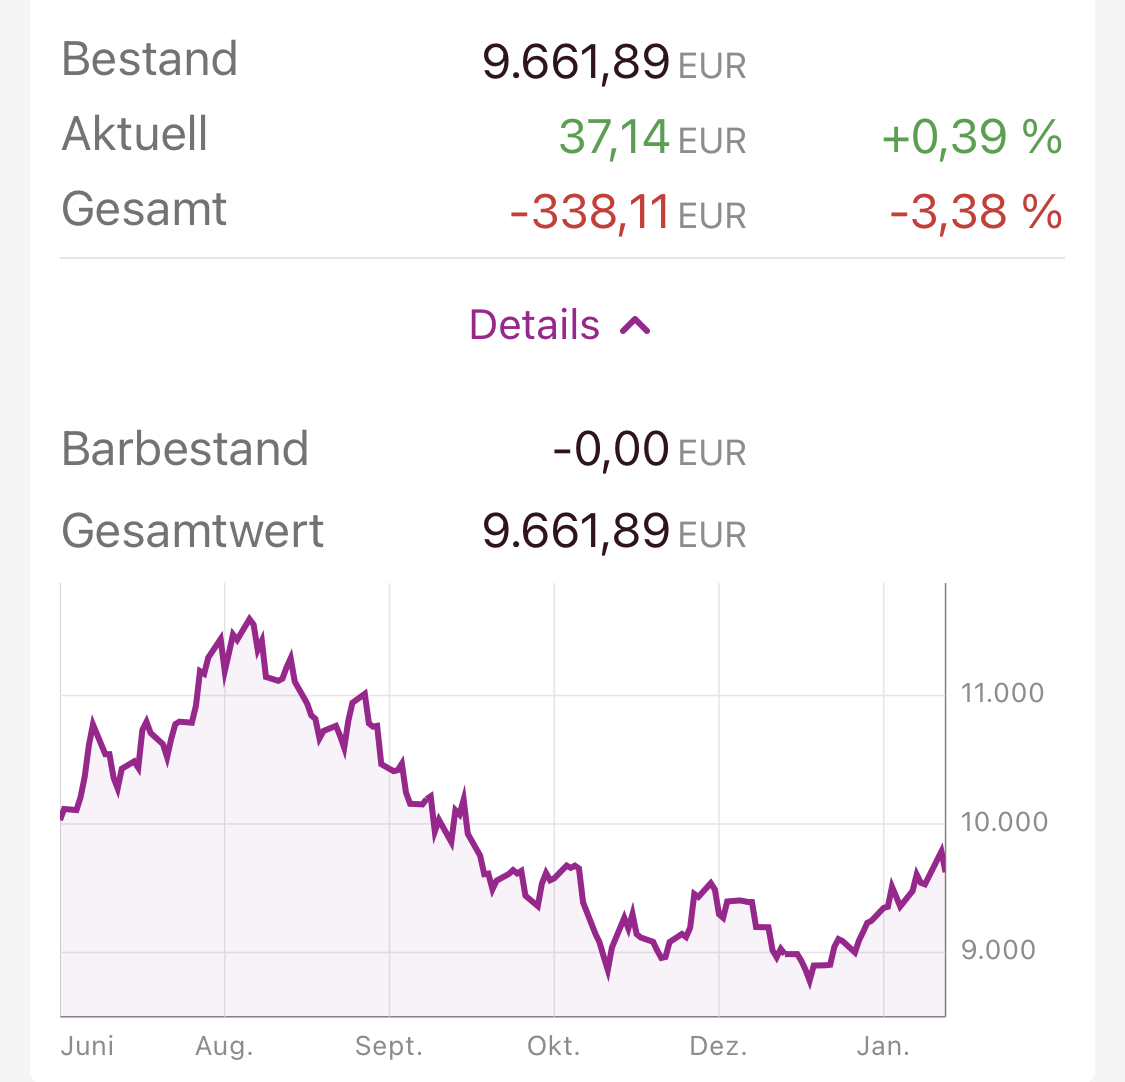Select the Sept. axis label
The image size is (1125, 1082).
click(x=389, y=1047)
